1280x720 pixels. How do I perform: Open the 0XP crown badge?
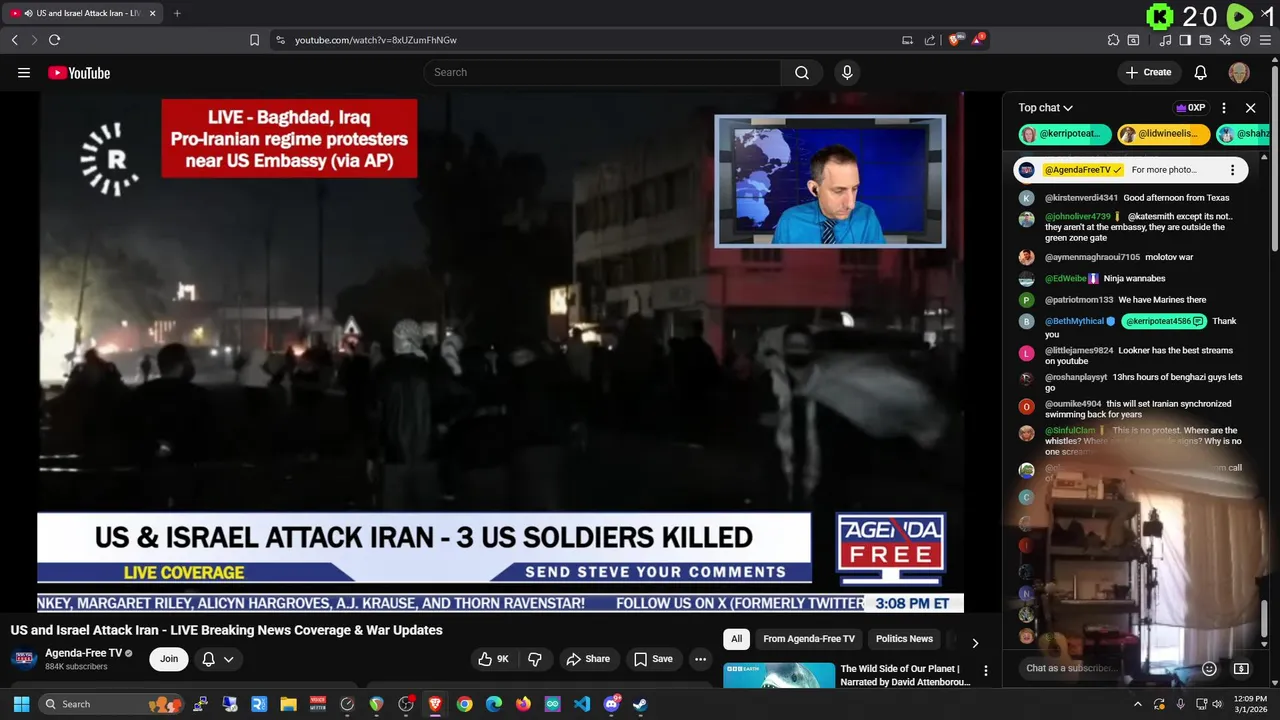click(1190, 108)
